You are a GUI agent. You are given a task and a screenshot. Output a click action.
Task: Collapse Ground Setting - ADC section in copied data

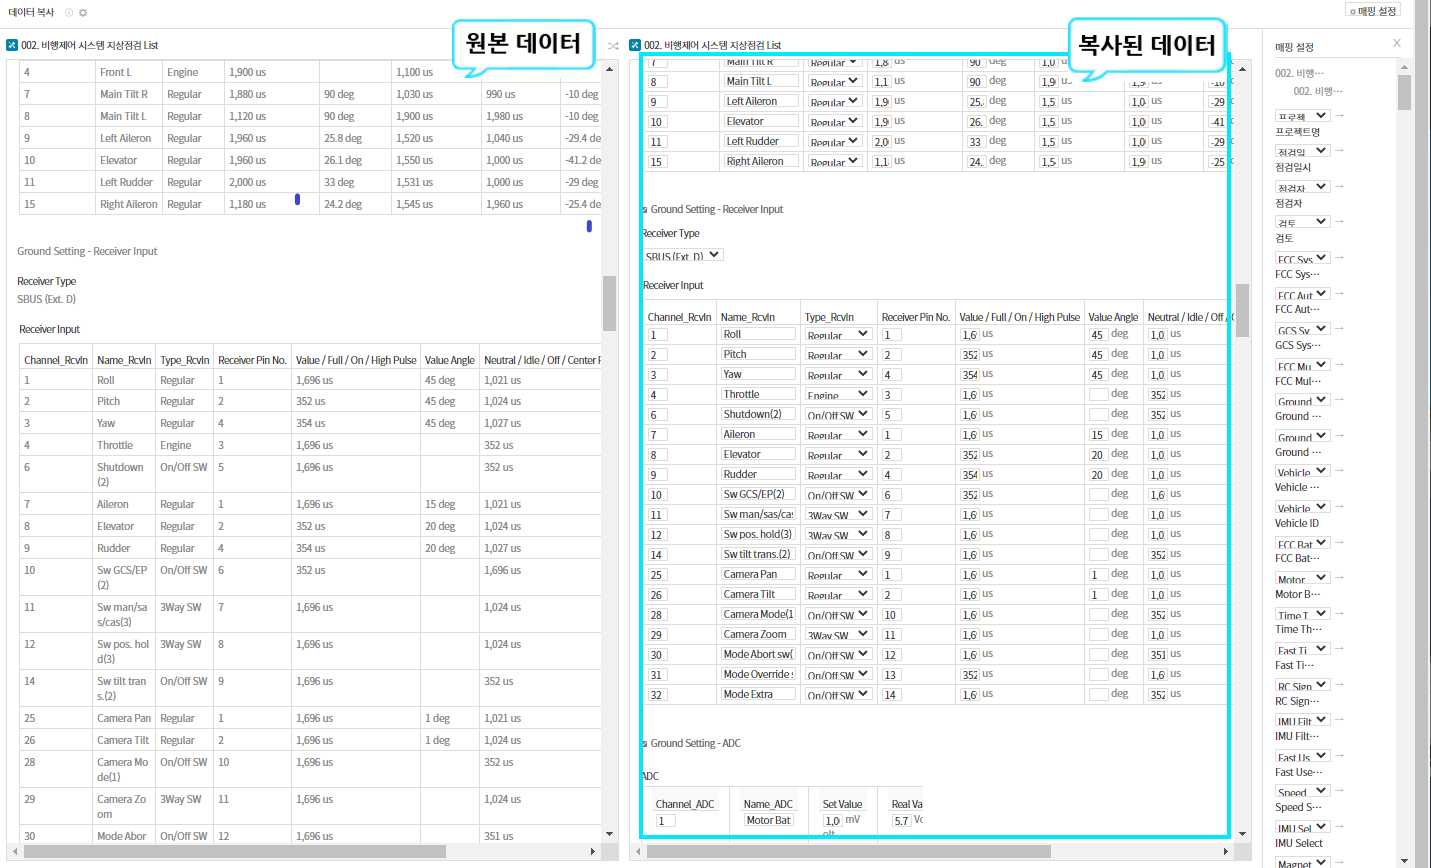coord(644,744)
